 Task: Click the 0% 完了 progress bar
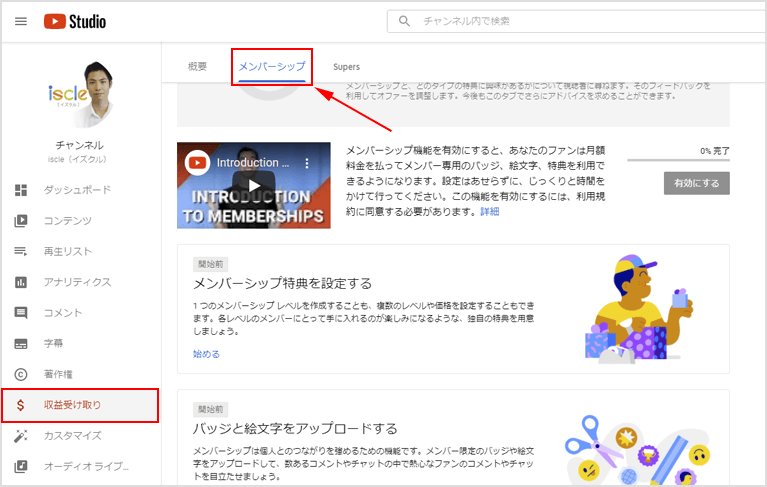click(x=678, y=160)
